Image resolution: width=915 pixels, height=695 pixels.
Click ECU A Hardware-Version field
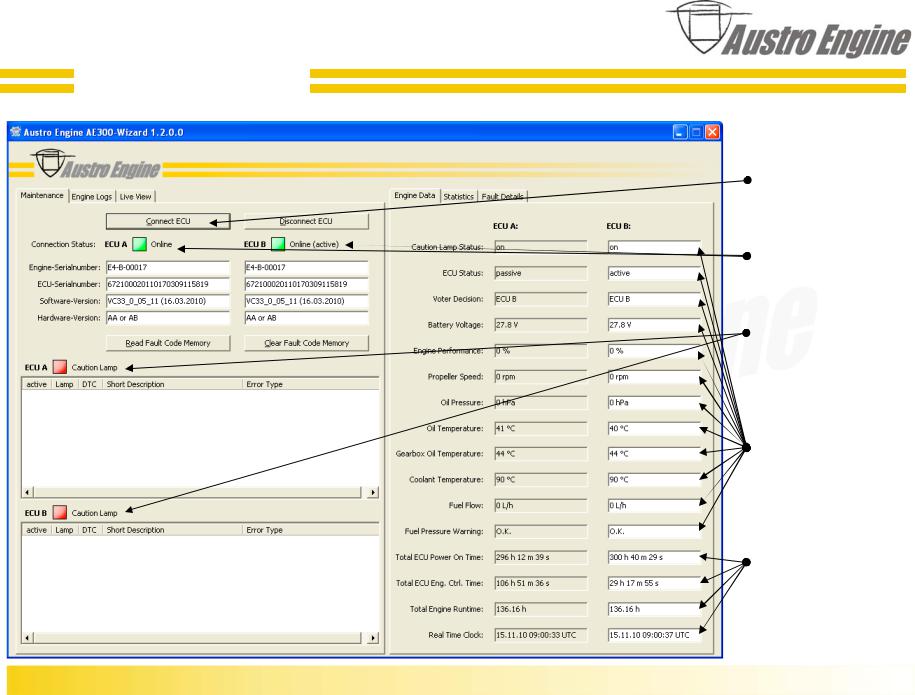168,318
